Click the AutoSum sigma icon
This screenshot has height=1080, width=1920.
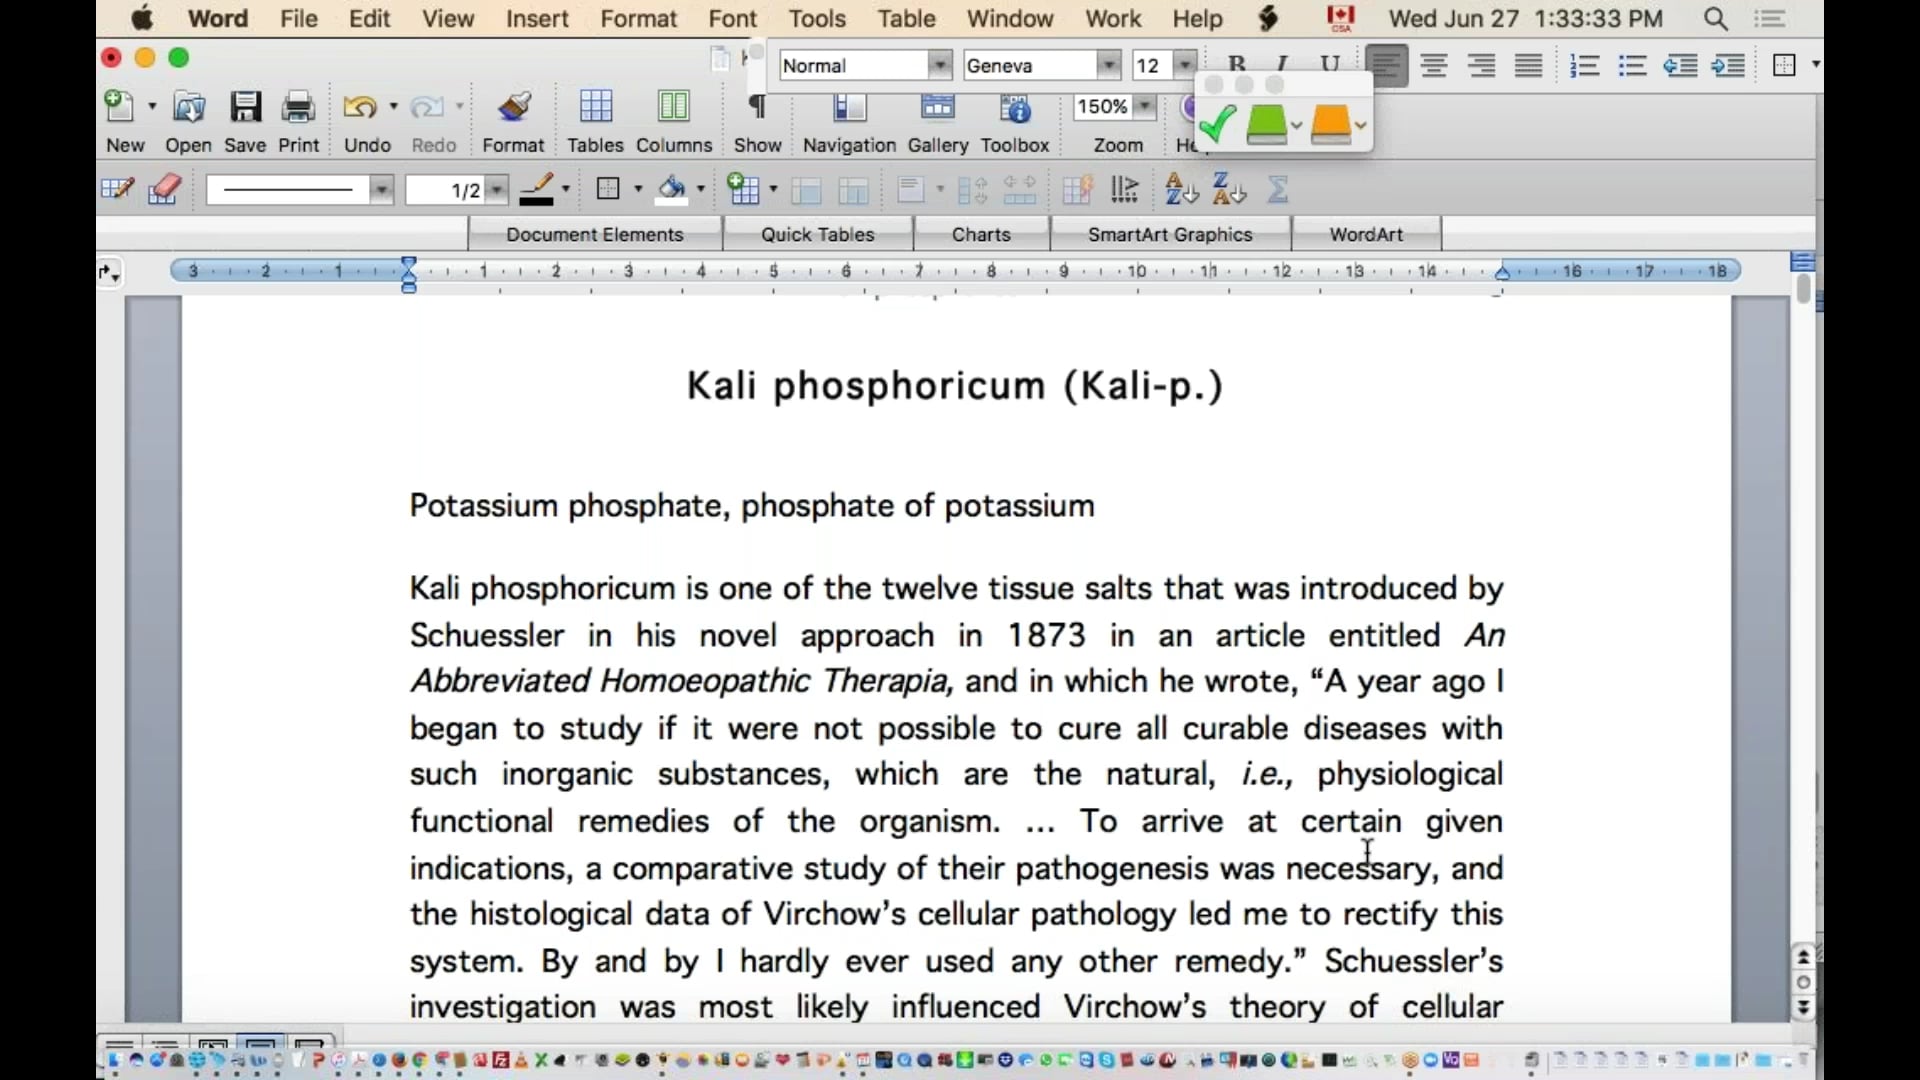(x=1278, y=189)
